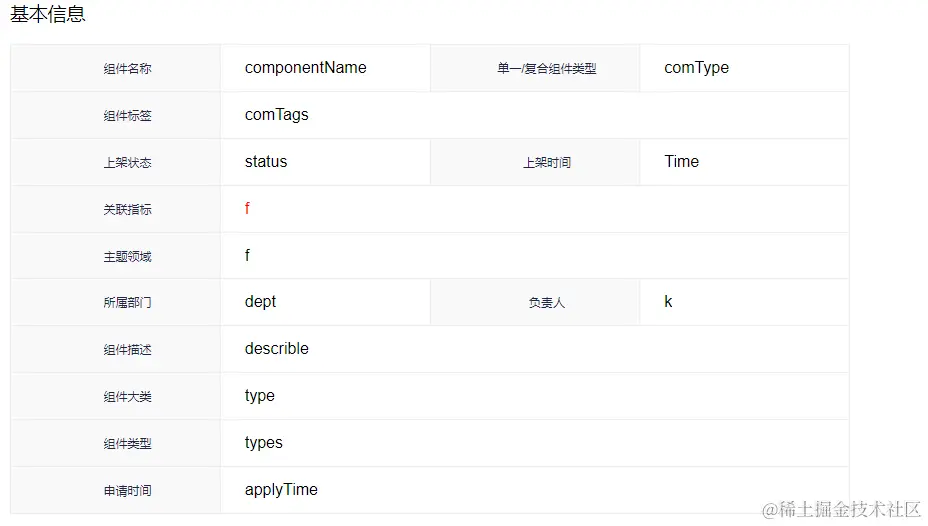Click the status value

[x=266, y=162]
